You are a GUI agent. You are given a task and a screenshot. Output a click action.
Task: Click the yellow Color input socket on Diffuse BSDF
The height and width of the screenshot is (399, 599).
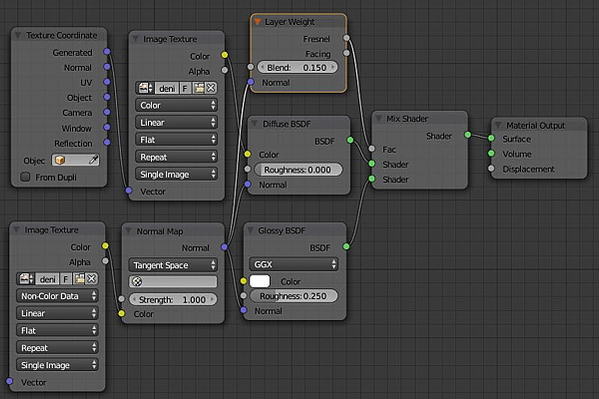point(248,154)
